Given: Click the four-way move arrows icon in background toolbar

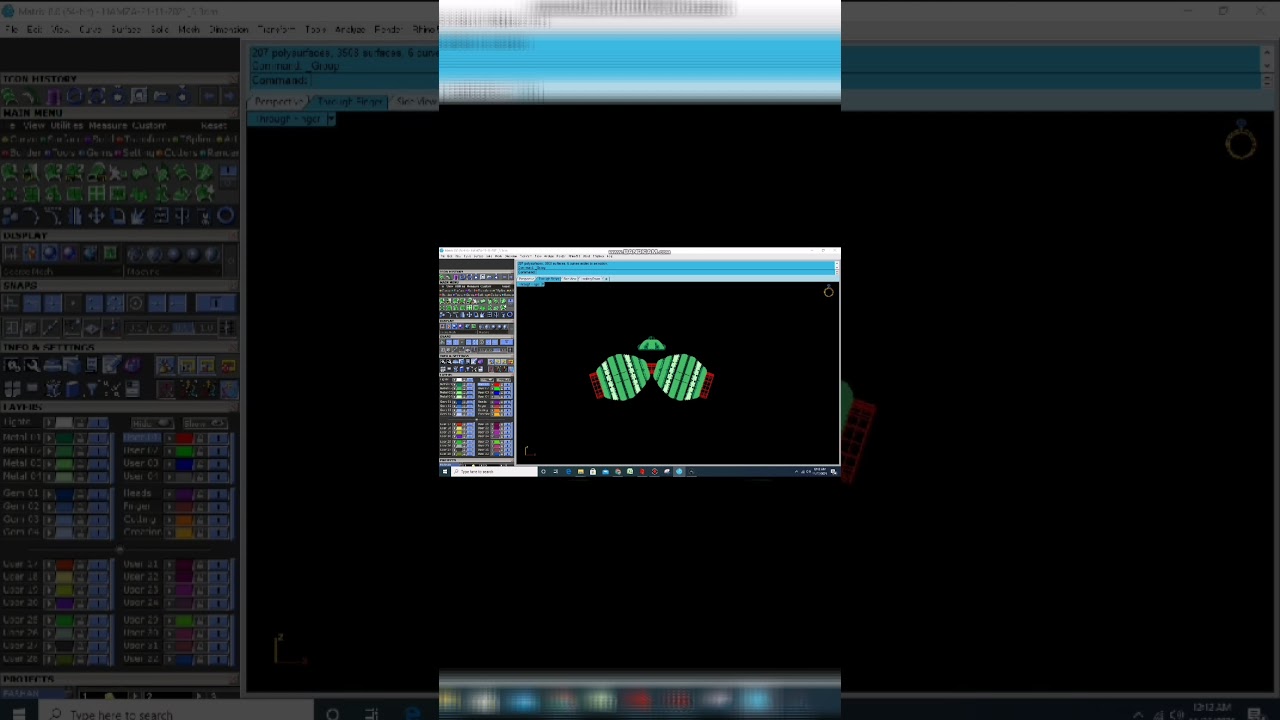Looking at the screenshot, I should [x=96, y=216].
